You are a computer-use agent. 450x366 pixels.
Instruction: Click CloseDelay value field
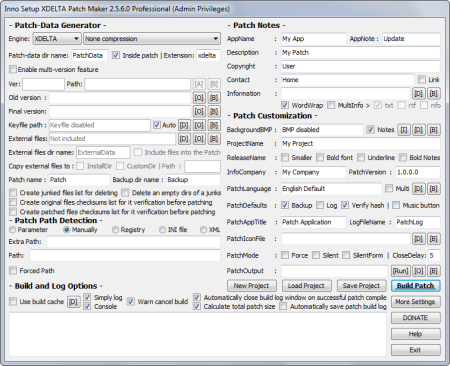pyautogui.click(x=434, y=255)
